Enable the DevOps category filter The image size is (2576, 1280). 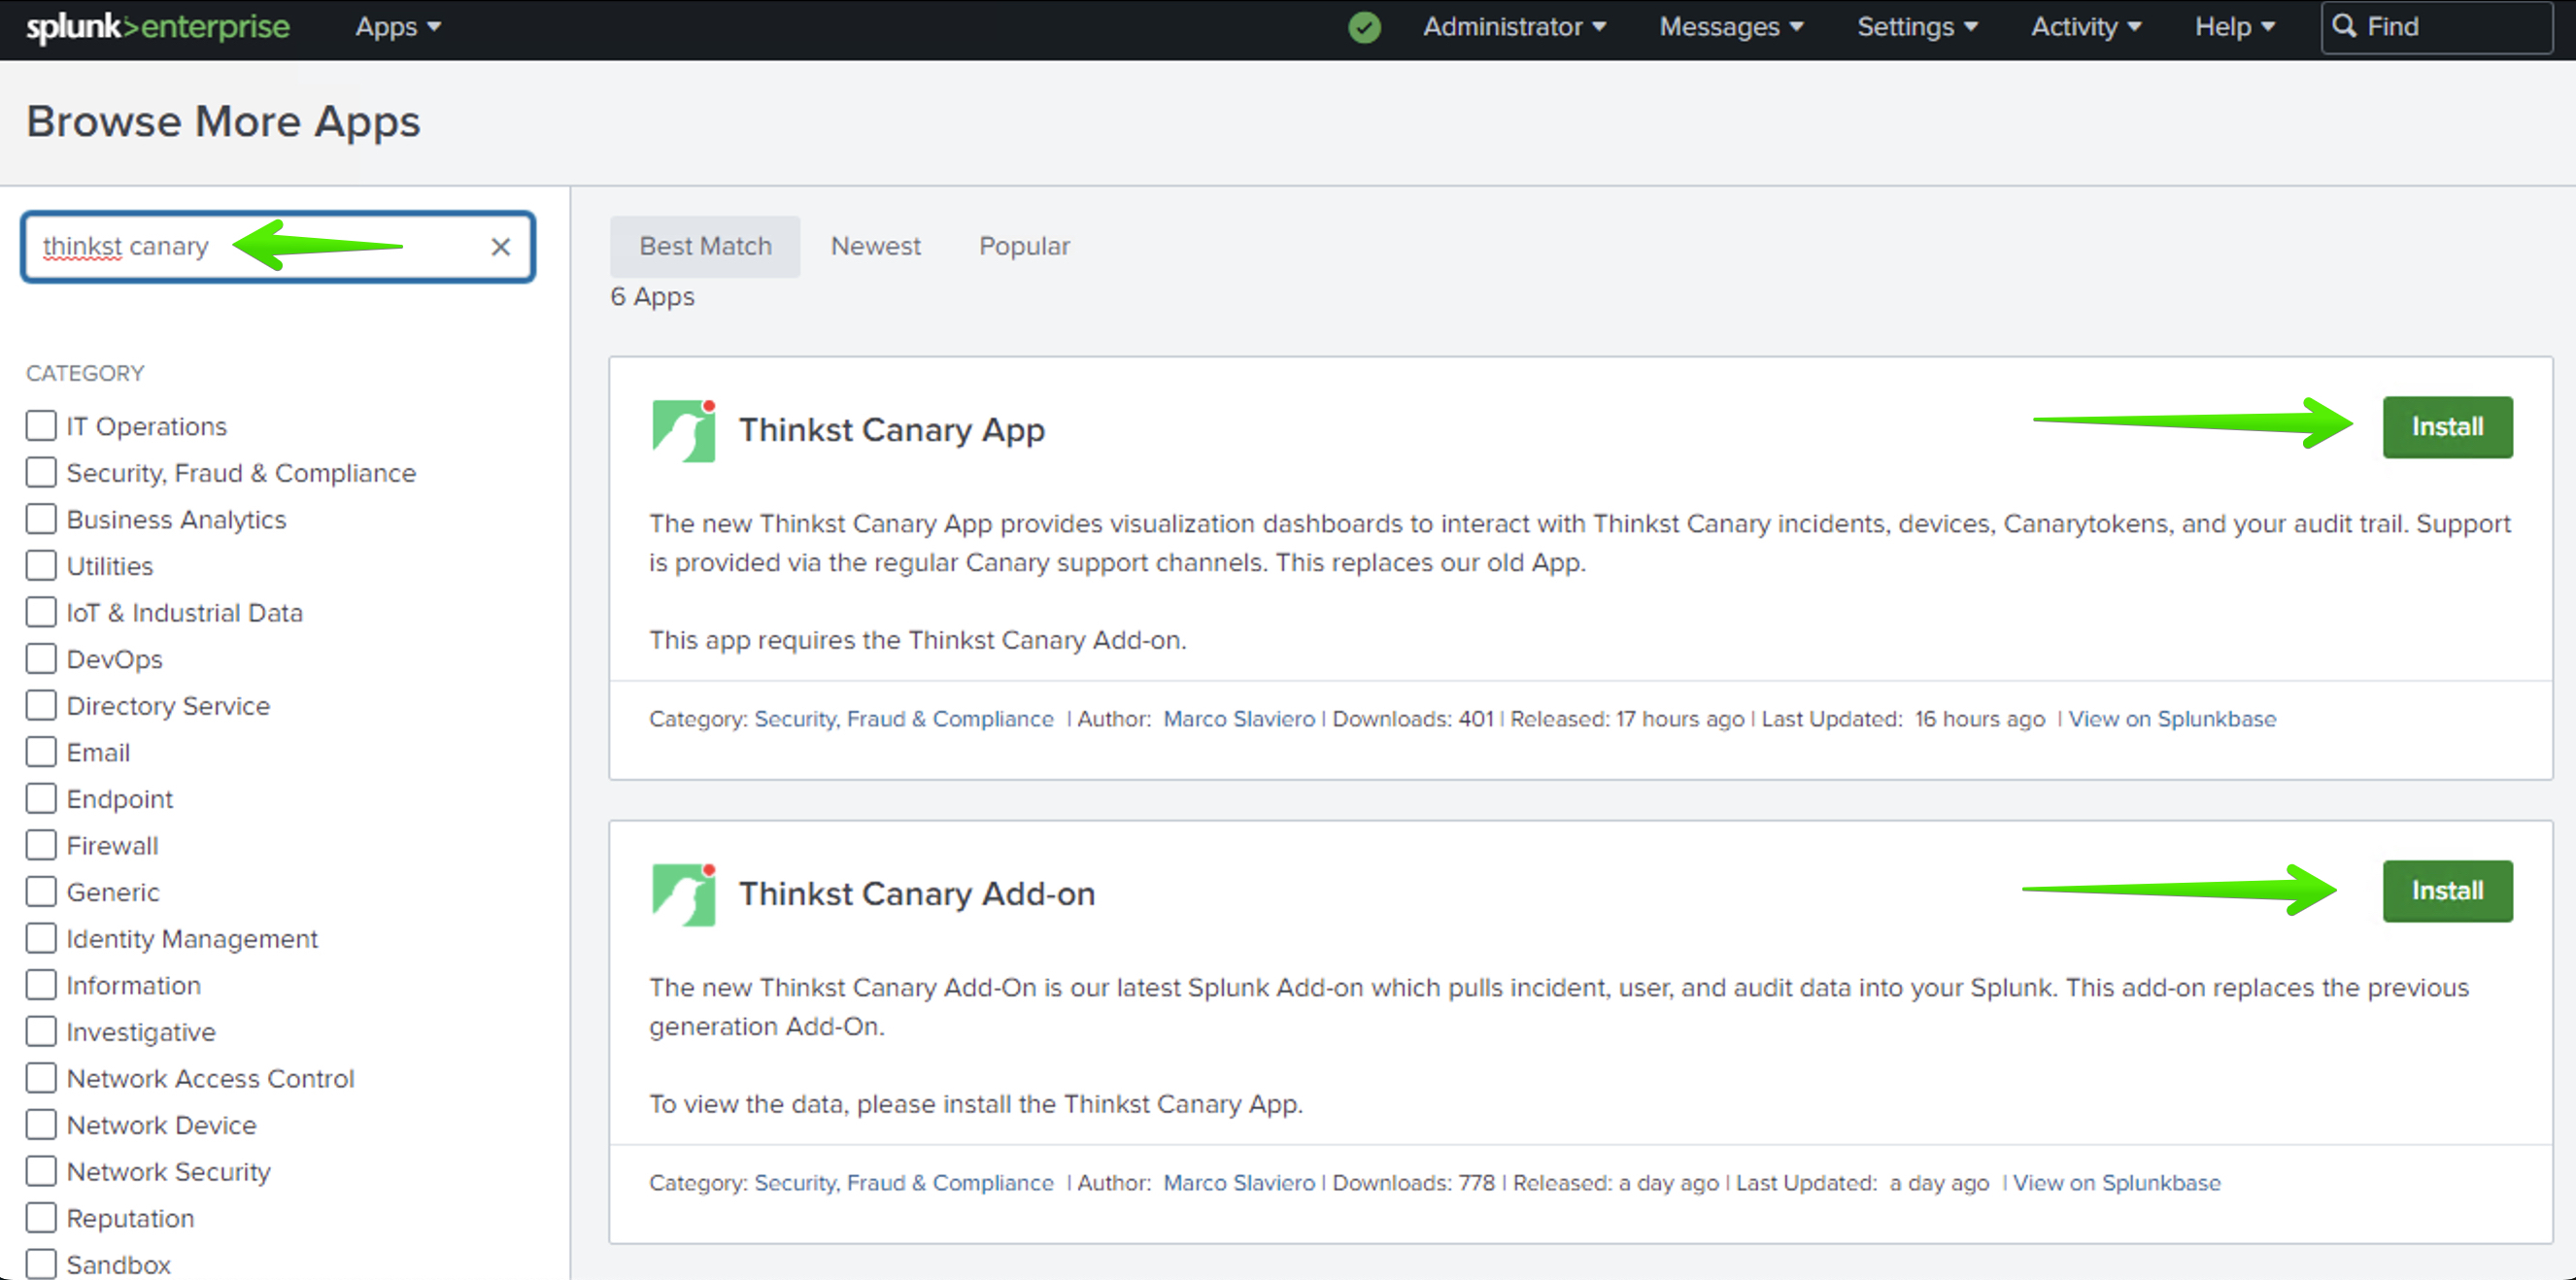pyautogui.click(x=41, y=658)
